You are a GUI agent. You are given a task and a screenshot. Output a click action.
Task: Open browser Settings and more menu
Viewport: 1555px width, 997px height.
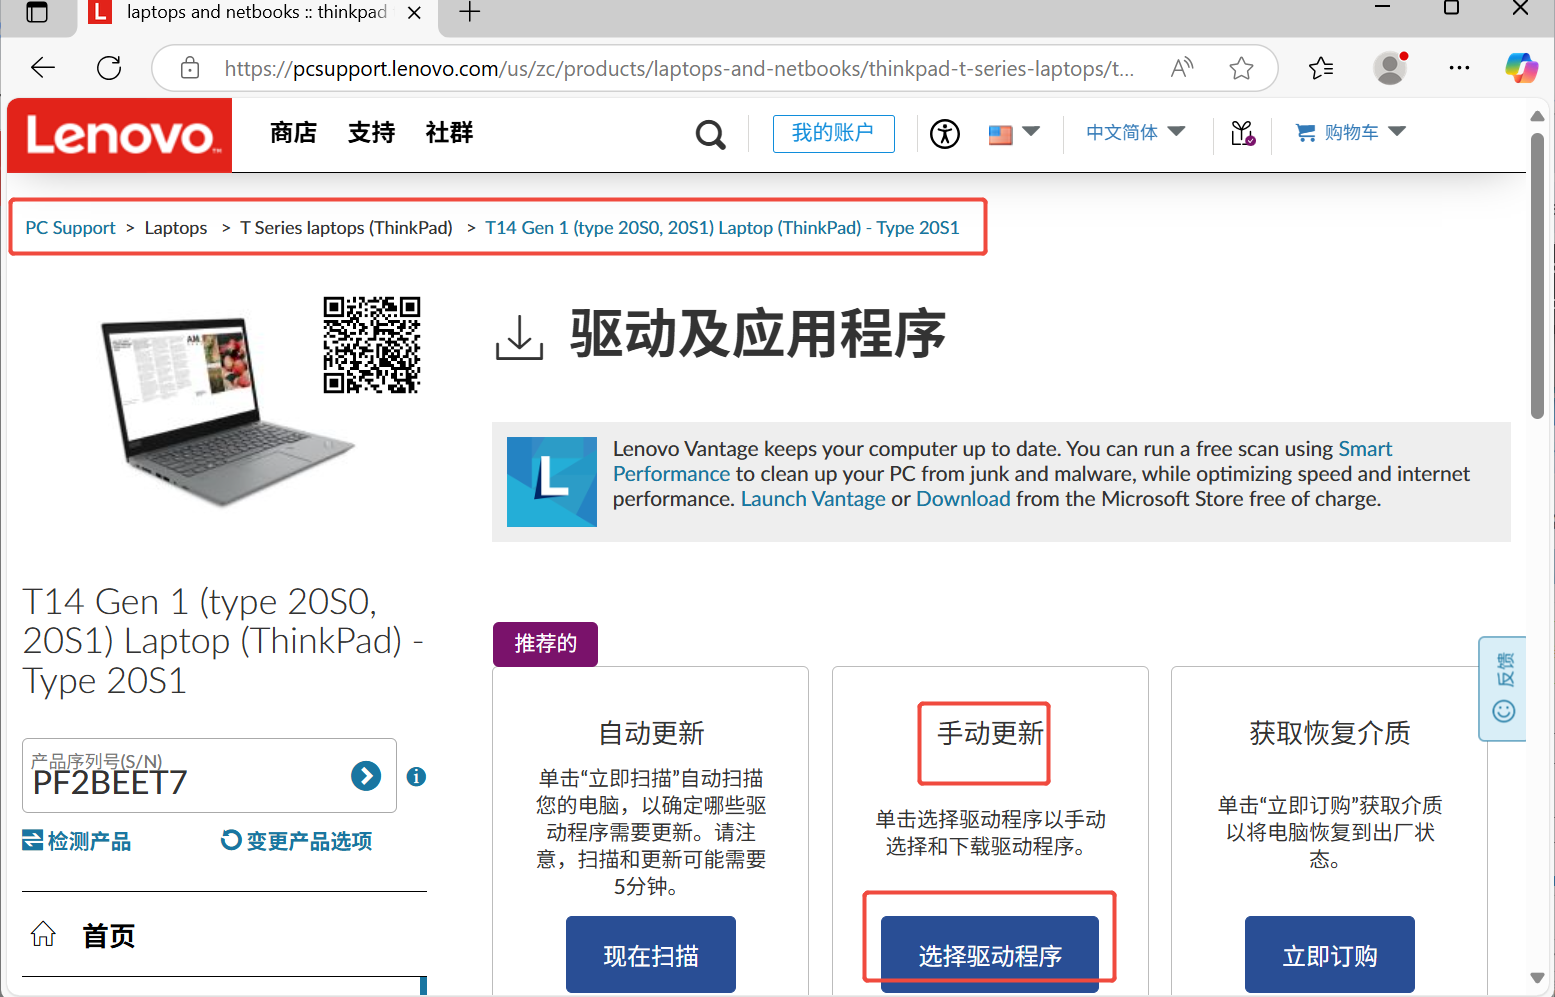[1459, 68]
